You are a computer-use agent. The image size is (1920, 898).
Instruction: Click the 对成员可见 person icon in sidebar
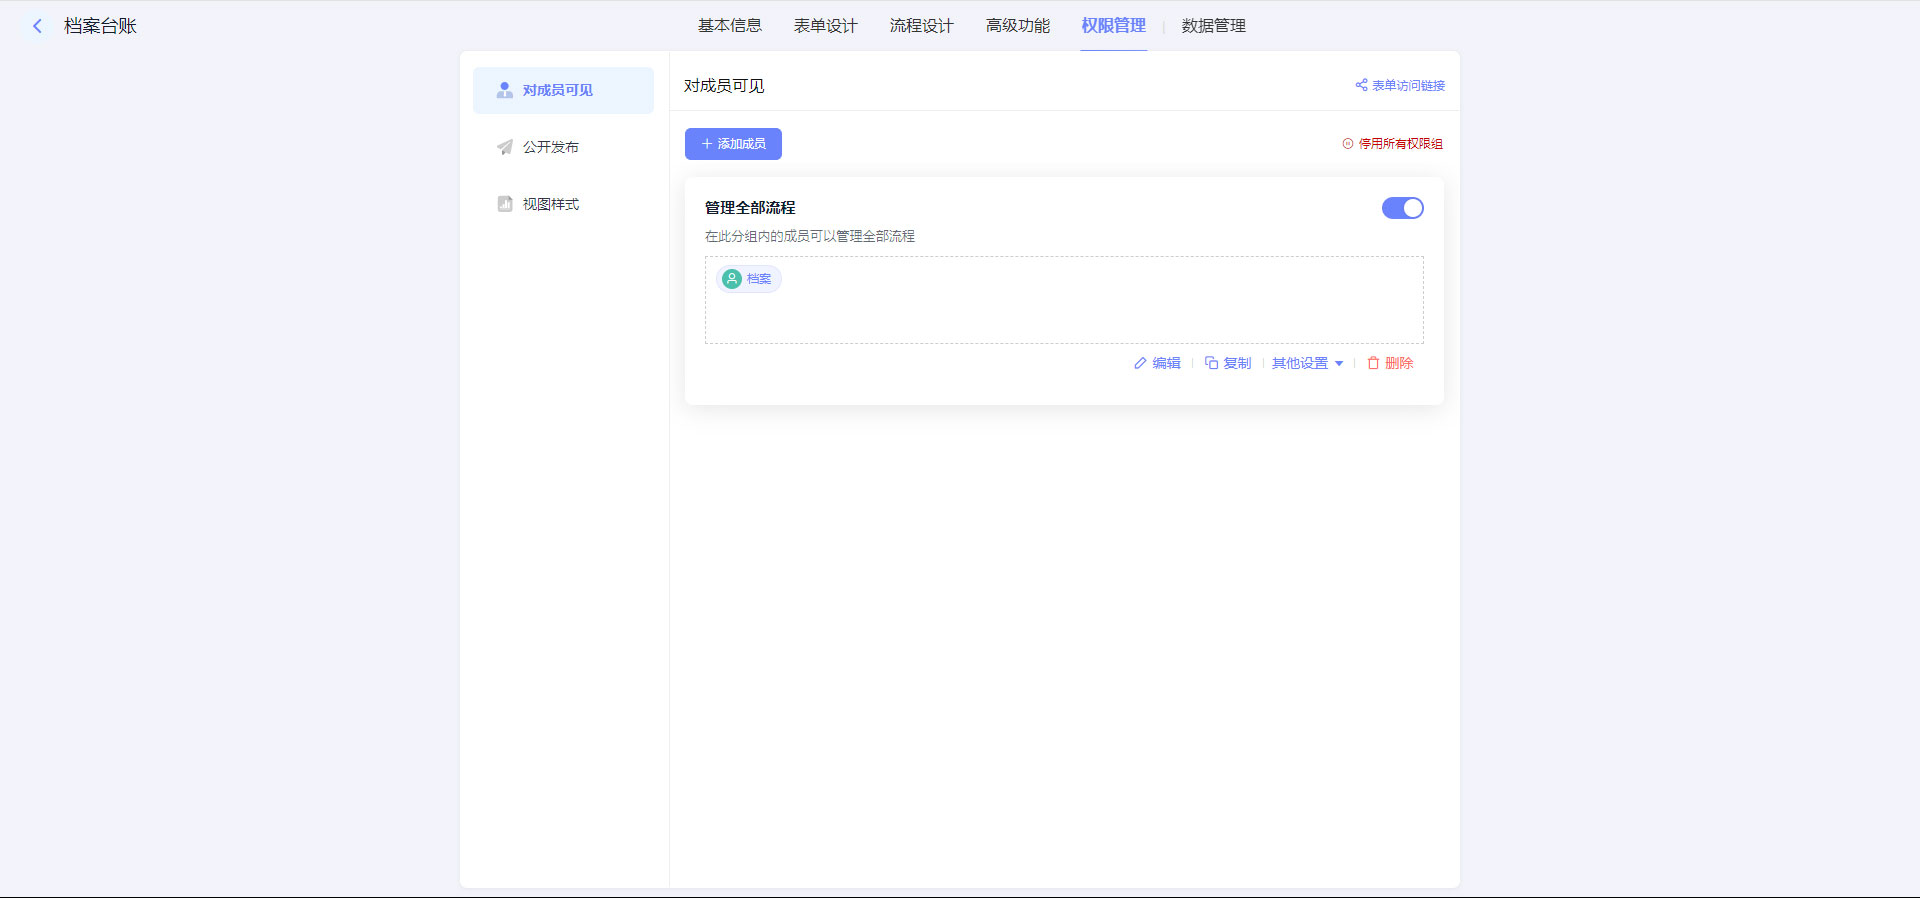pyautogui.click(x=505, y=90)
